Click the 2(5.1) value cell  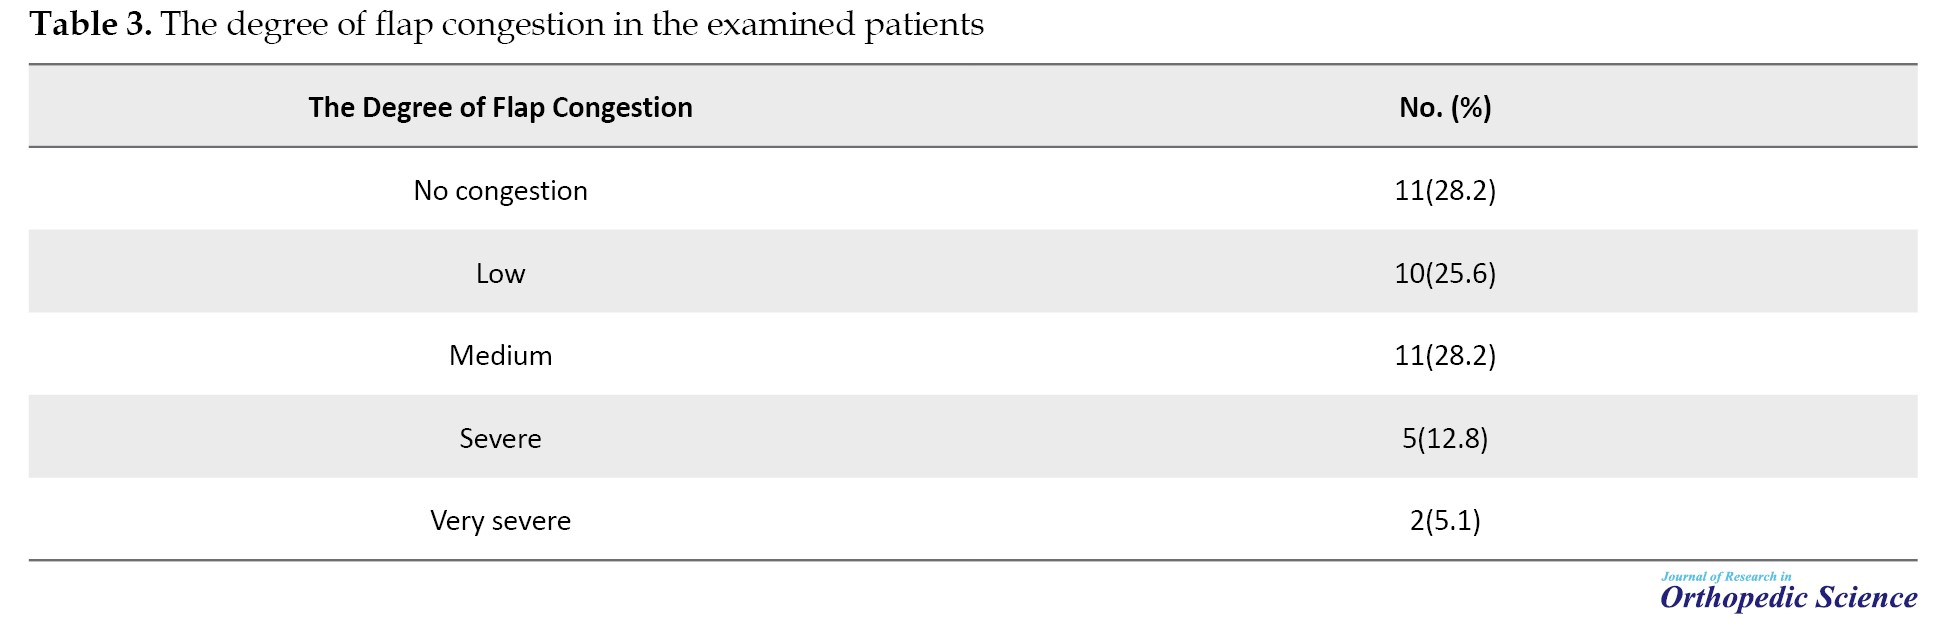tap(1445, 520)
